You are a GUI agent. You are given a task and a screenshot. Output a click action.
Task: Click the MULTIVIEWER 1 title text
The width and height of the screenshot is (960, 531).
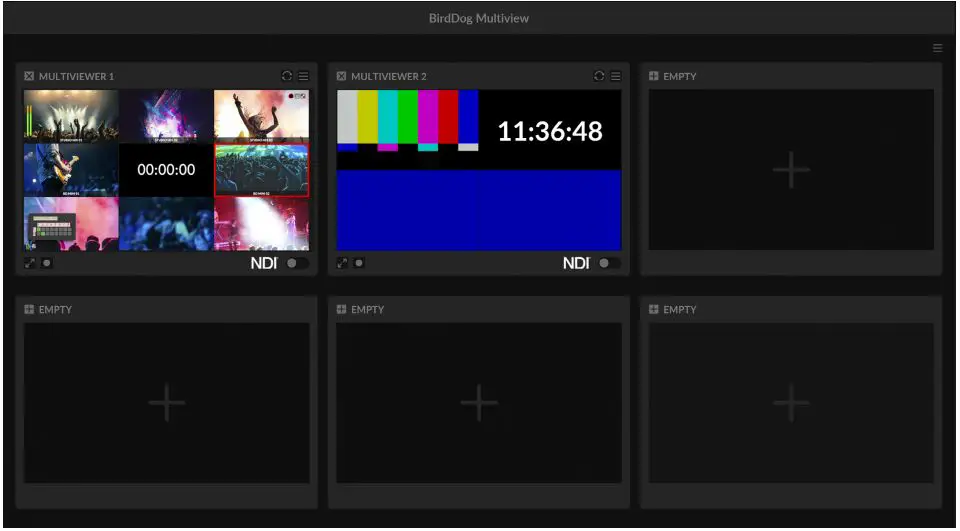[x=77, y=77]
